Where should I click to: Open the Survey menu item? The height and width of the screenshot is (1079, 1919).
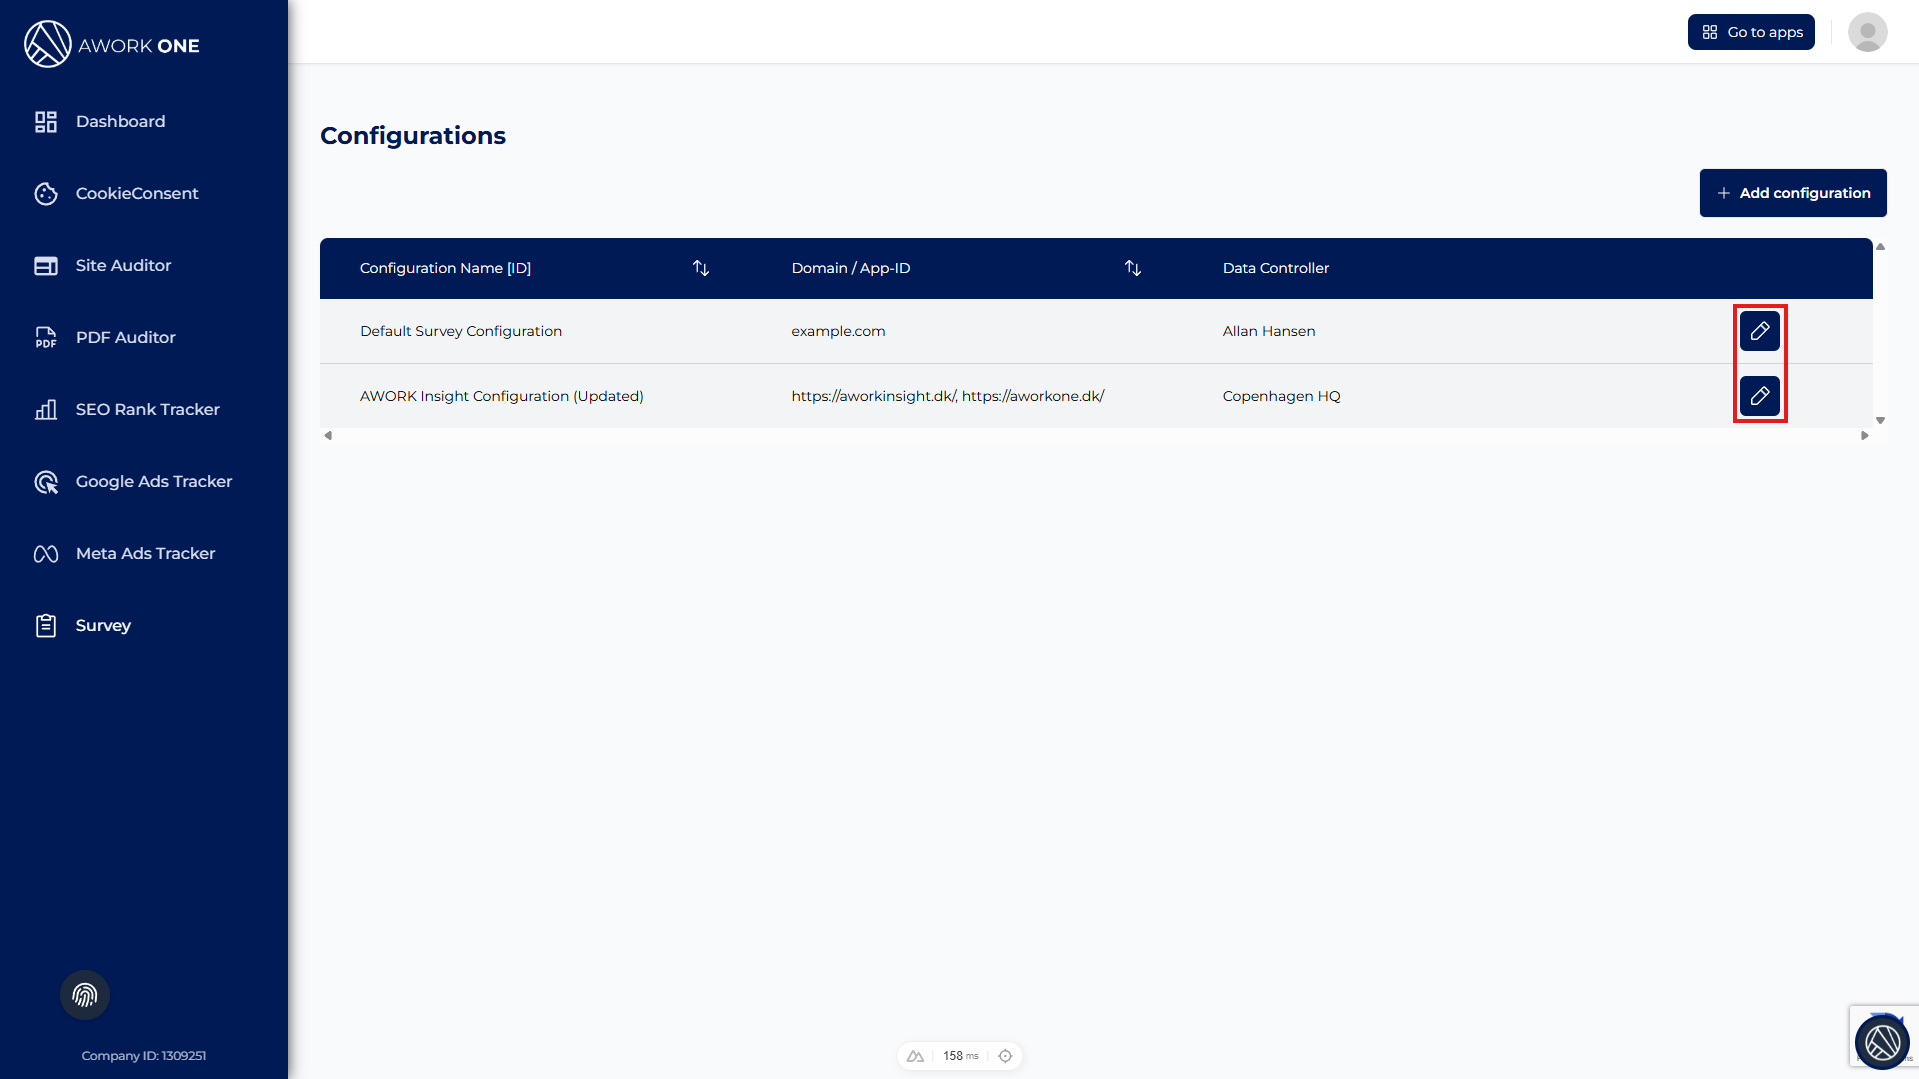click(103, 625)
